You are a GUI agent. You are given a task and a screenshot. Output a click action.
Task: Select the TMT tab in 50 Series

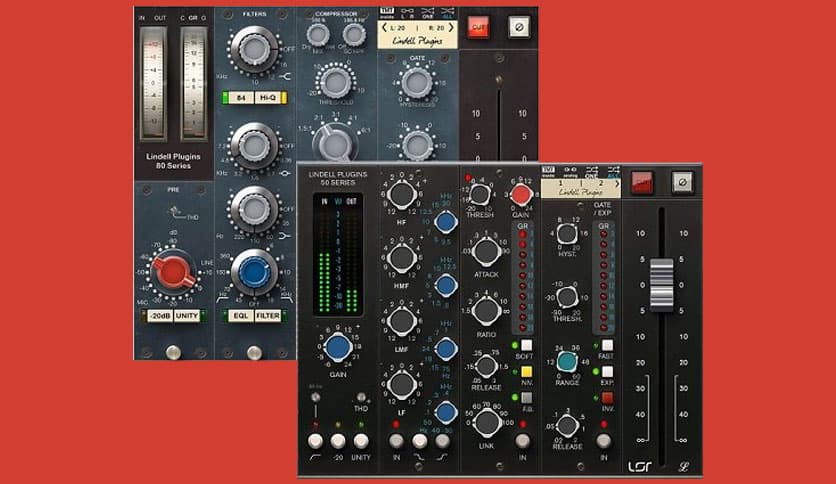tap(548, 172)
